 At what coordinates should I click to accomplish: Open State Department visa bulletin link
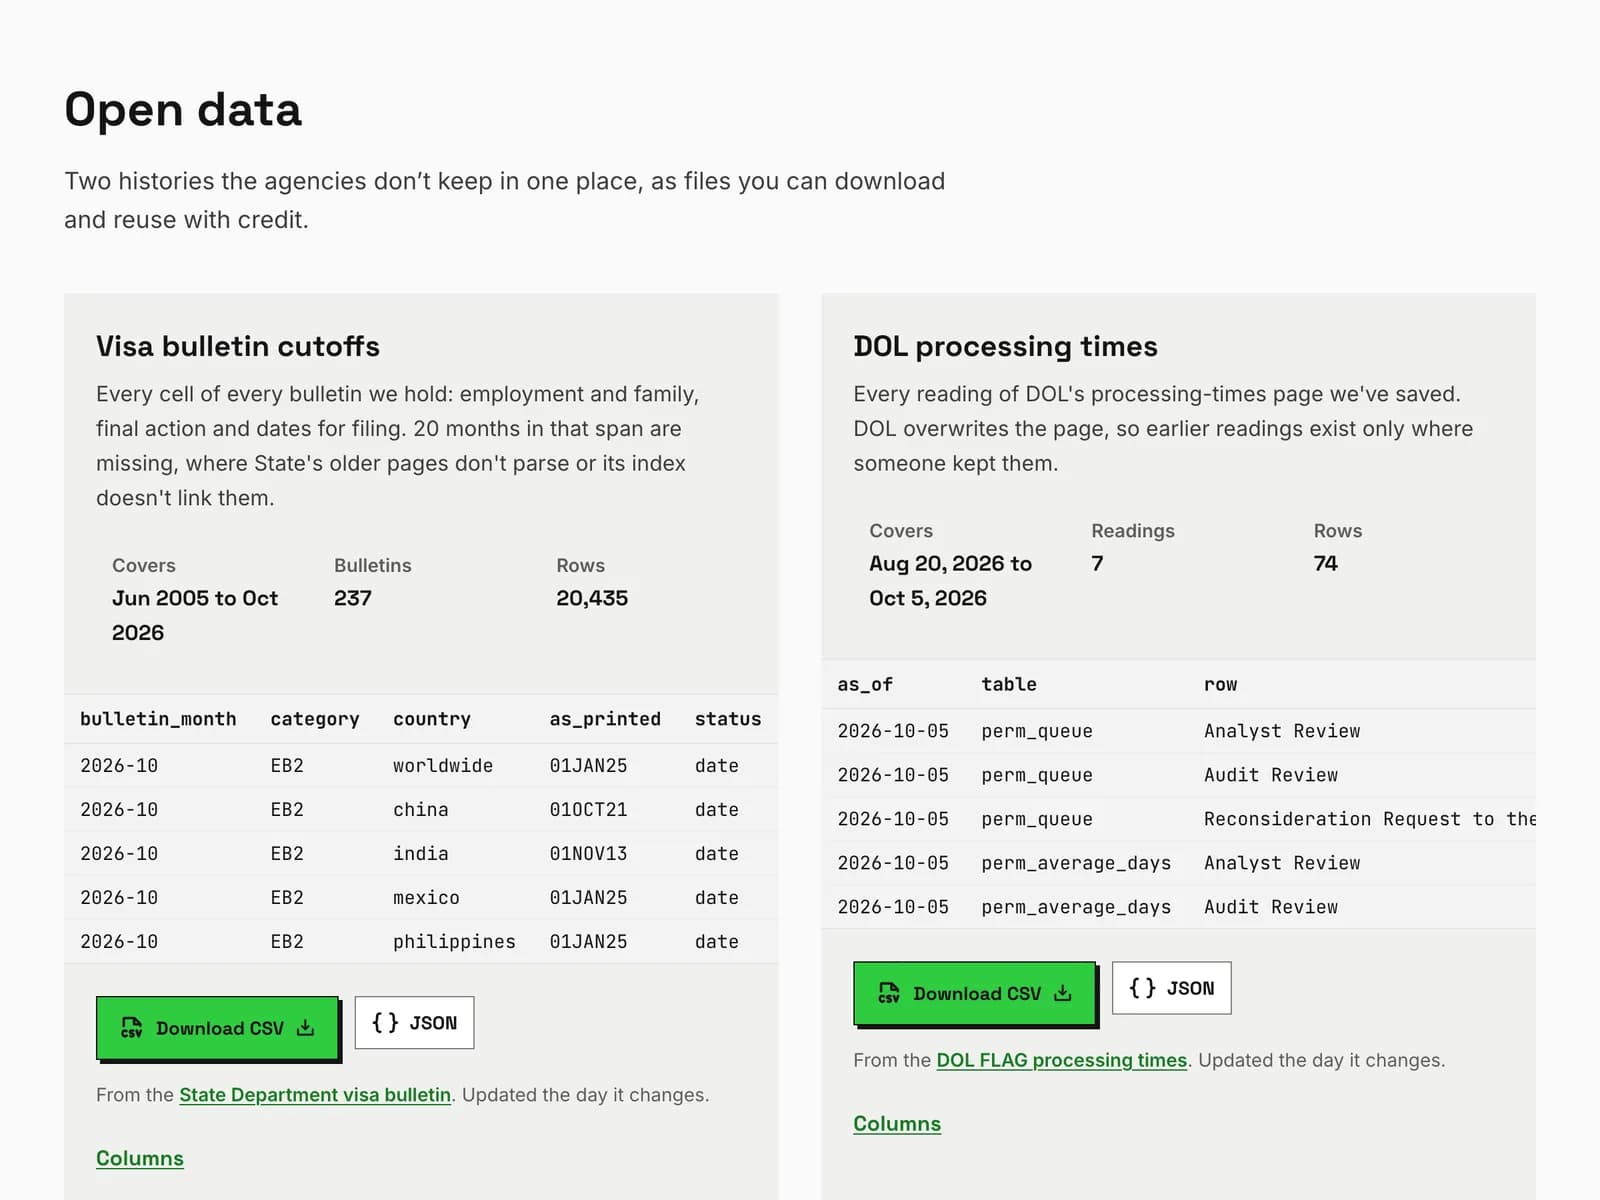(315, 1095)
